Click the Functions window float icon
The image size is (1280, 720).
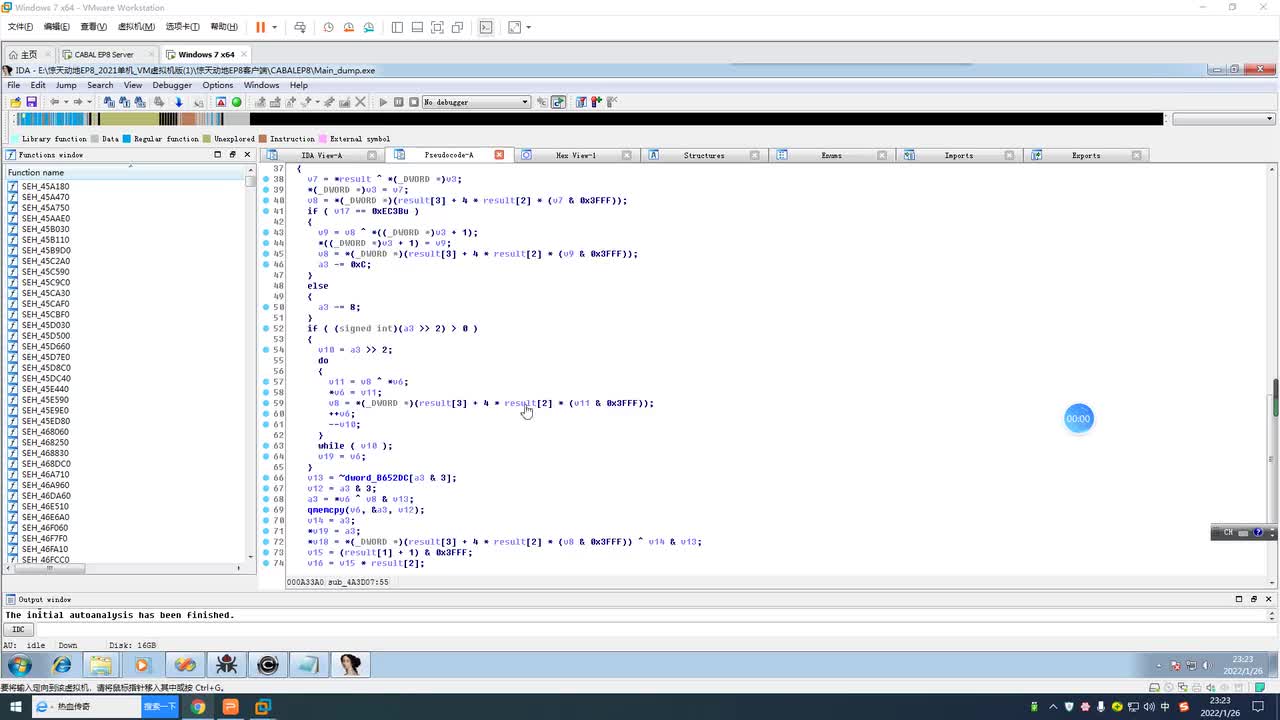pos(232,155)
